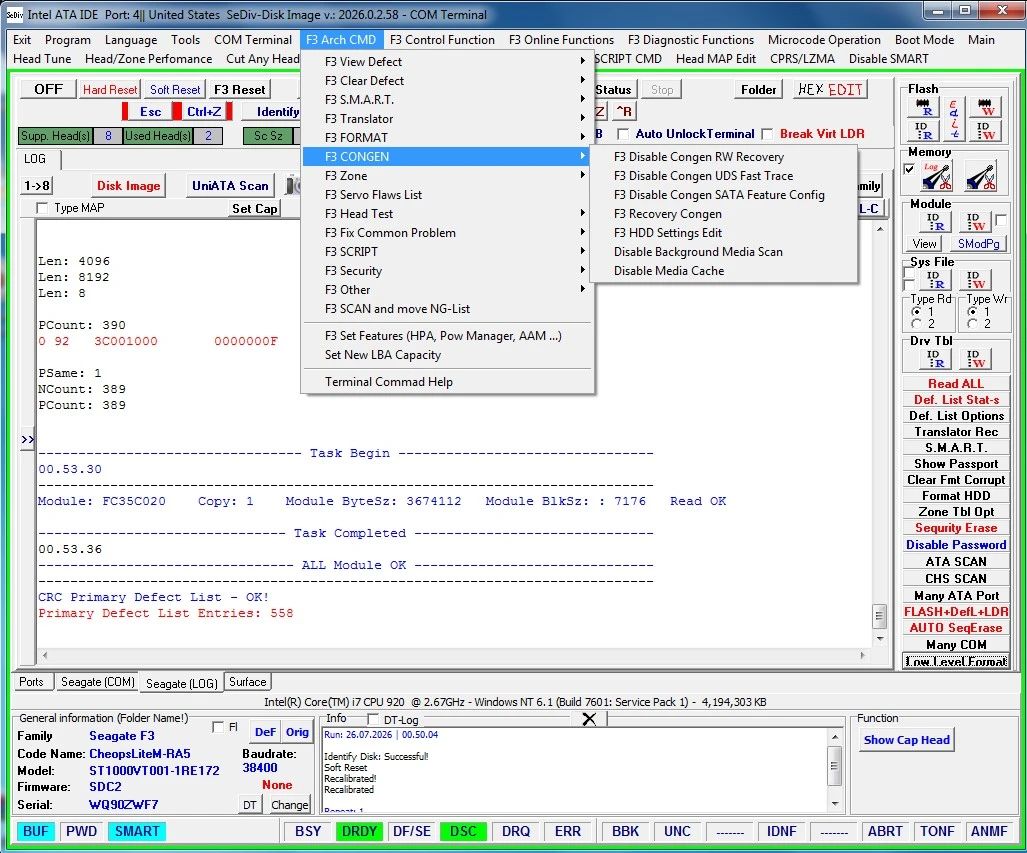Expand the F3 Head Test submenu
Screen dimensions: 1027x853
447,214
